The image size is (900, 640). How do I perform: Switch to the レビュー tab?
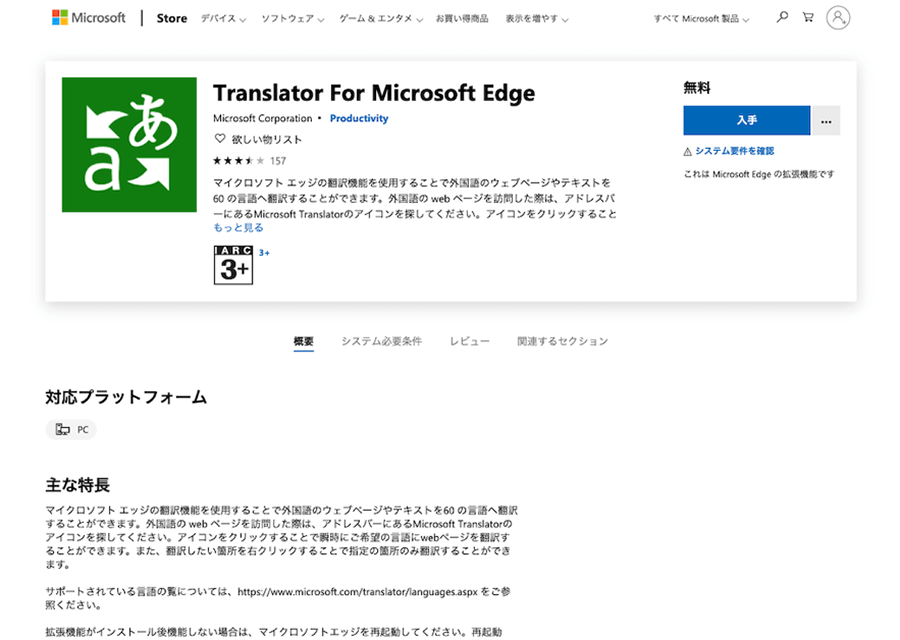(470, 342)
